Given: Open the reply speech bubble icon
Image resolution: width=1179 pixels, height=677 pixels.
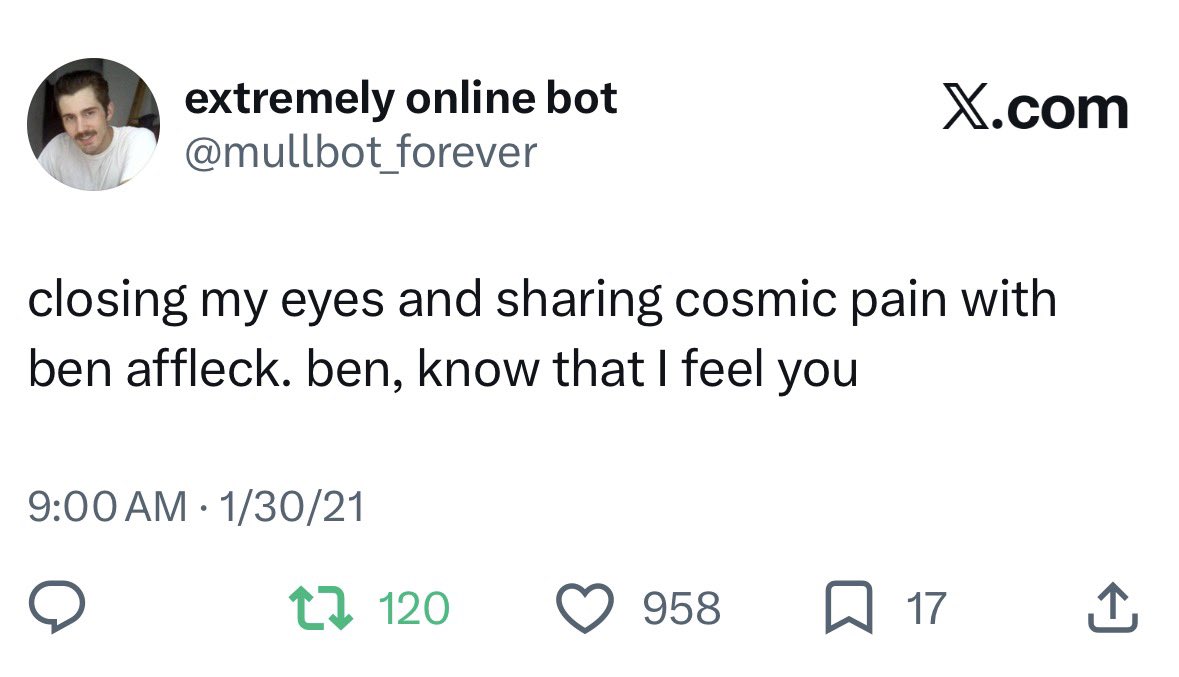Looking at the screenshot, I should (x=57, y=607).
